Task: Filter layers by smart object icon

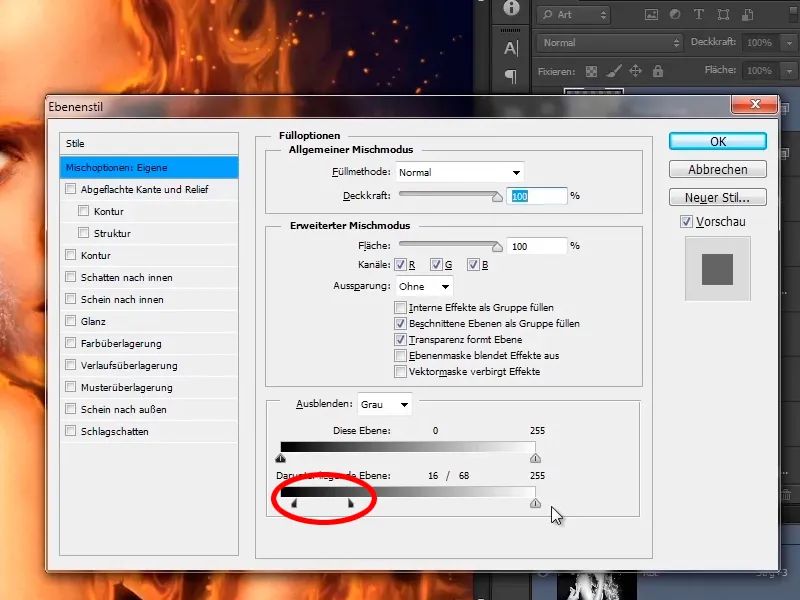Action: [x=747, y=15]
